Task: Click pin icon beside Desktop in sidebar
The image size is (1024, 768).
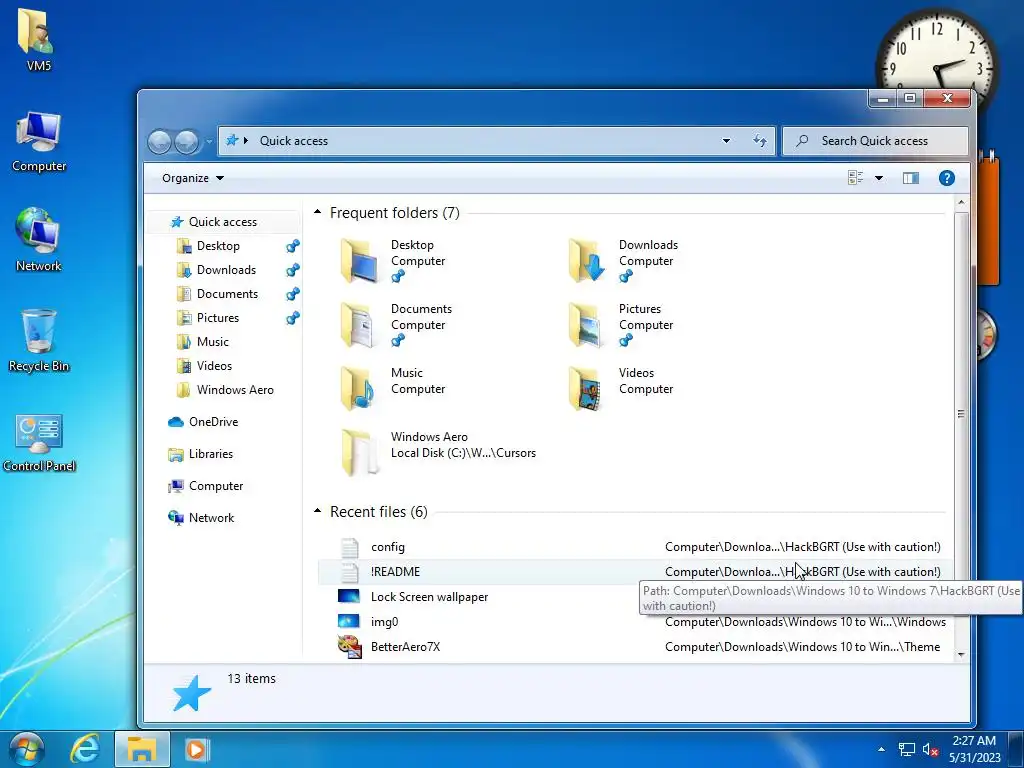Action: [x=293, y=246]
